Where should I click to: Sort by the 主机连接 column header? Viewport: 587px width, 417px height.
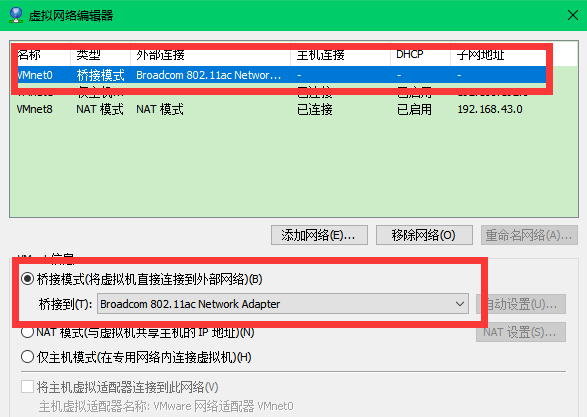click(x=340, y=55)
